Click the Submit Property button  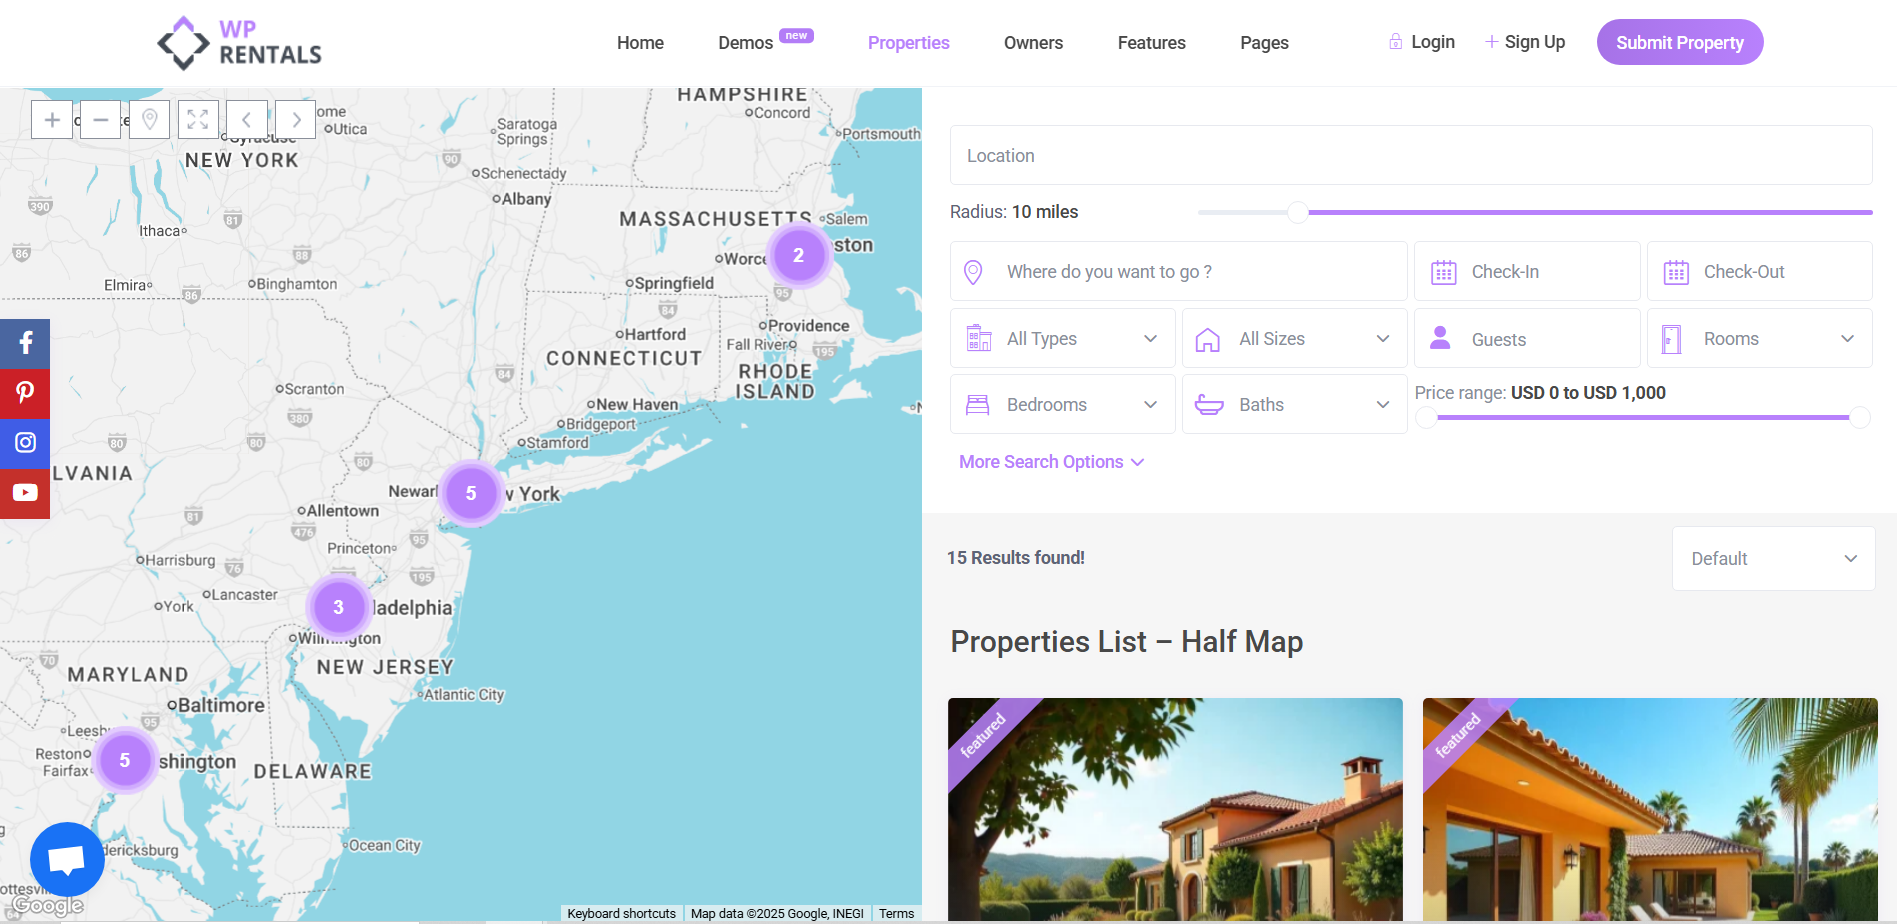[x=1679, y=43]
